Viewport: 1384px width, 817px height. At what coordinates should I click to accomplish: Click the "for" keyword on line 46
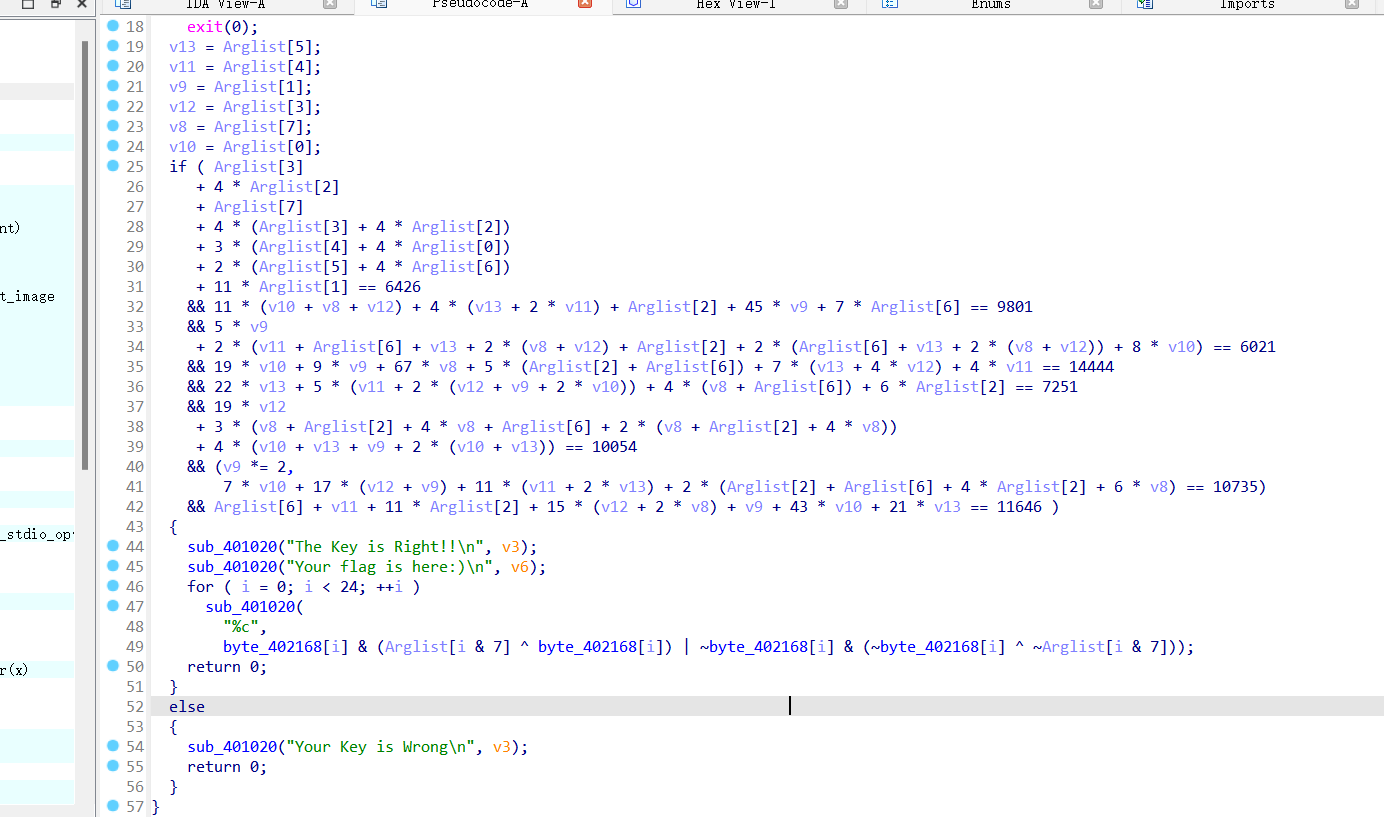click(200, 587)
